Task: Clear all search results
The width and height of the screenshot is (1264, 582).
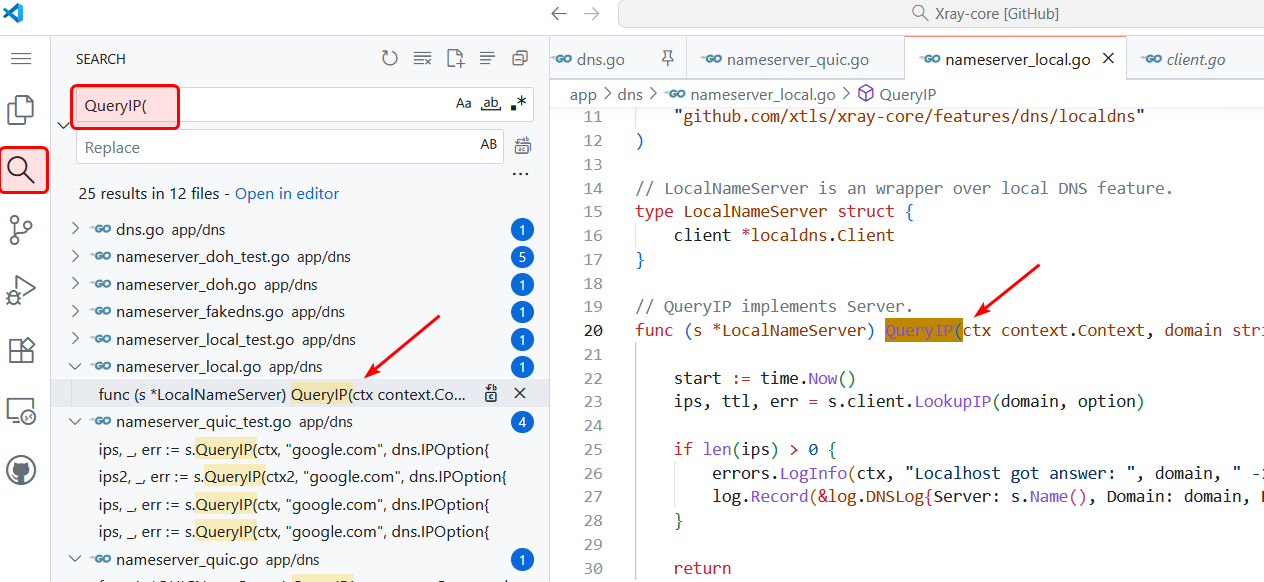Action: [422, 59]
